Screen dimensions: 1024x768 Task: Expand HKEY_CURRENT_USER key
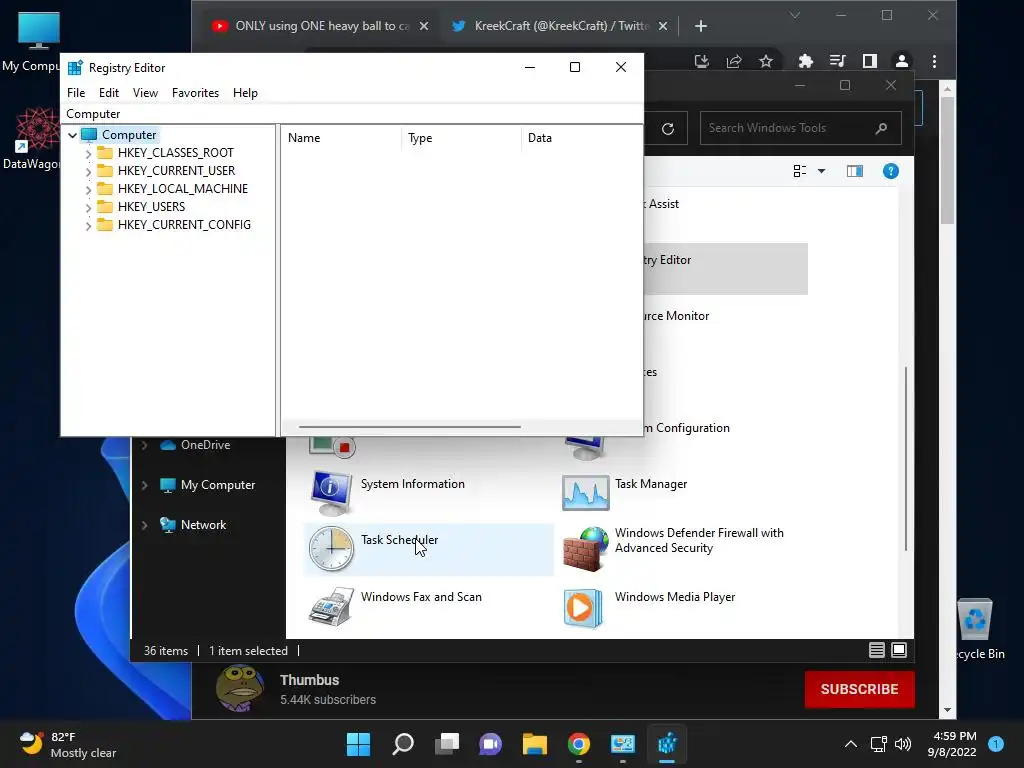click(88, 171)
